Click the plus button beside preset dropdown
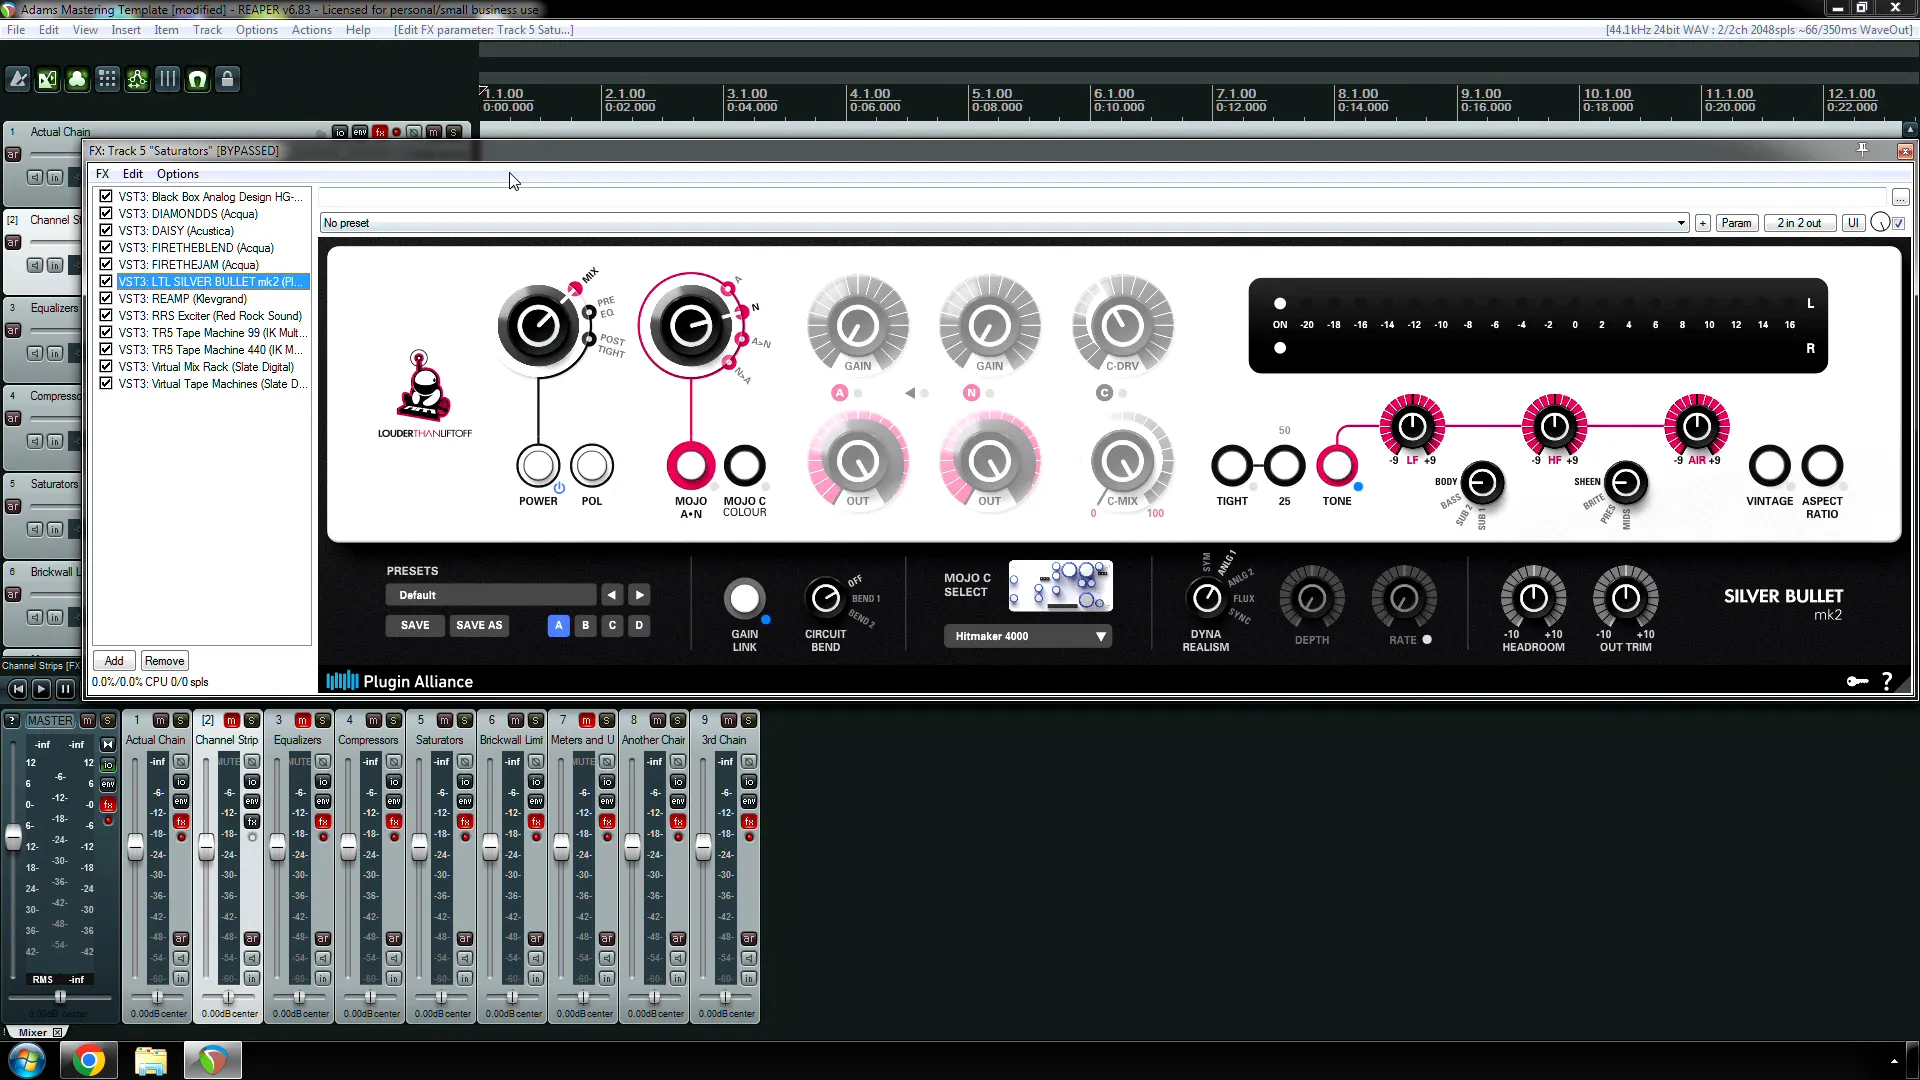This screenshot has width=1920, height=1080. click(x=1702, y=223)
